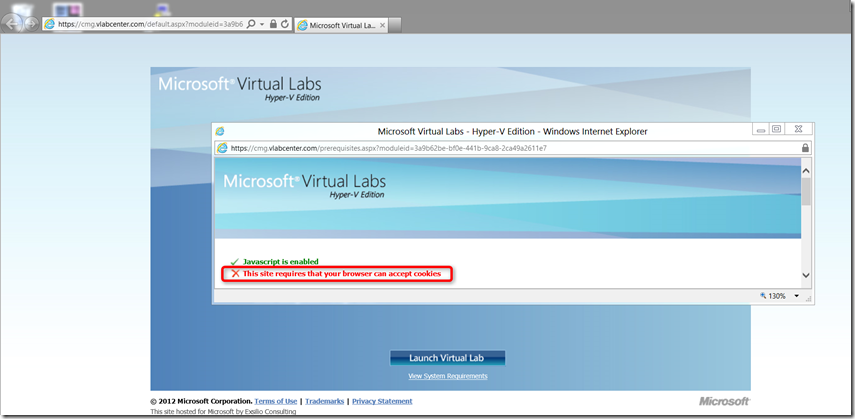The image size is (855, 419).
Task: Open the blank new tab button
Action: (395, 25)
